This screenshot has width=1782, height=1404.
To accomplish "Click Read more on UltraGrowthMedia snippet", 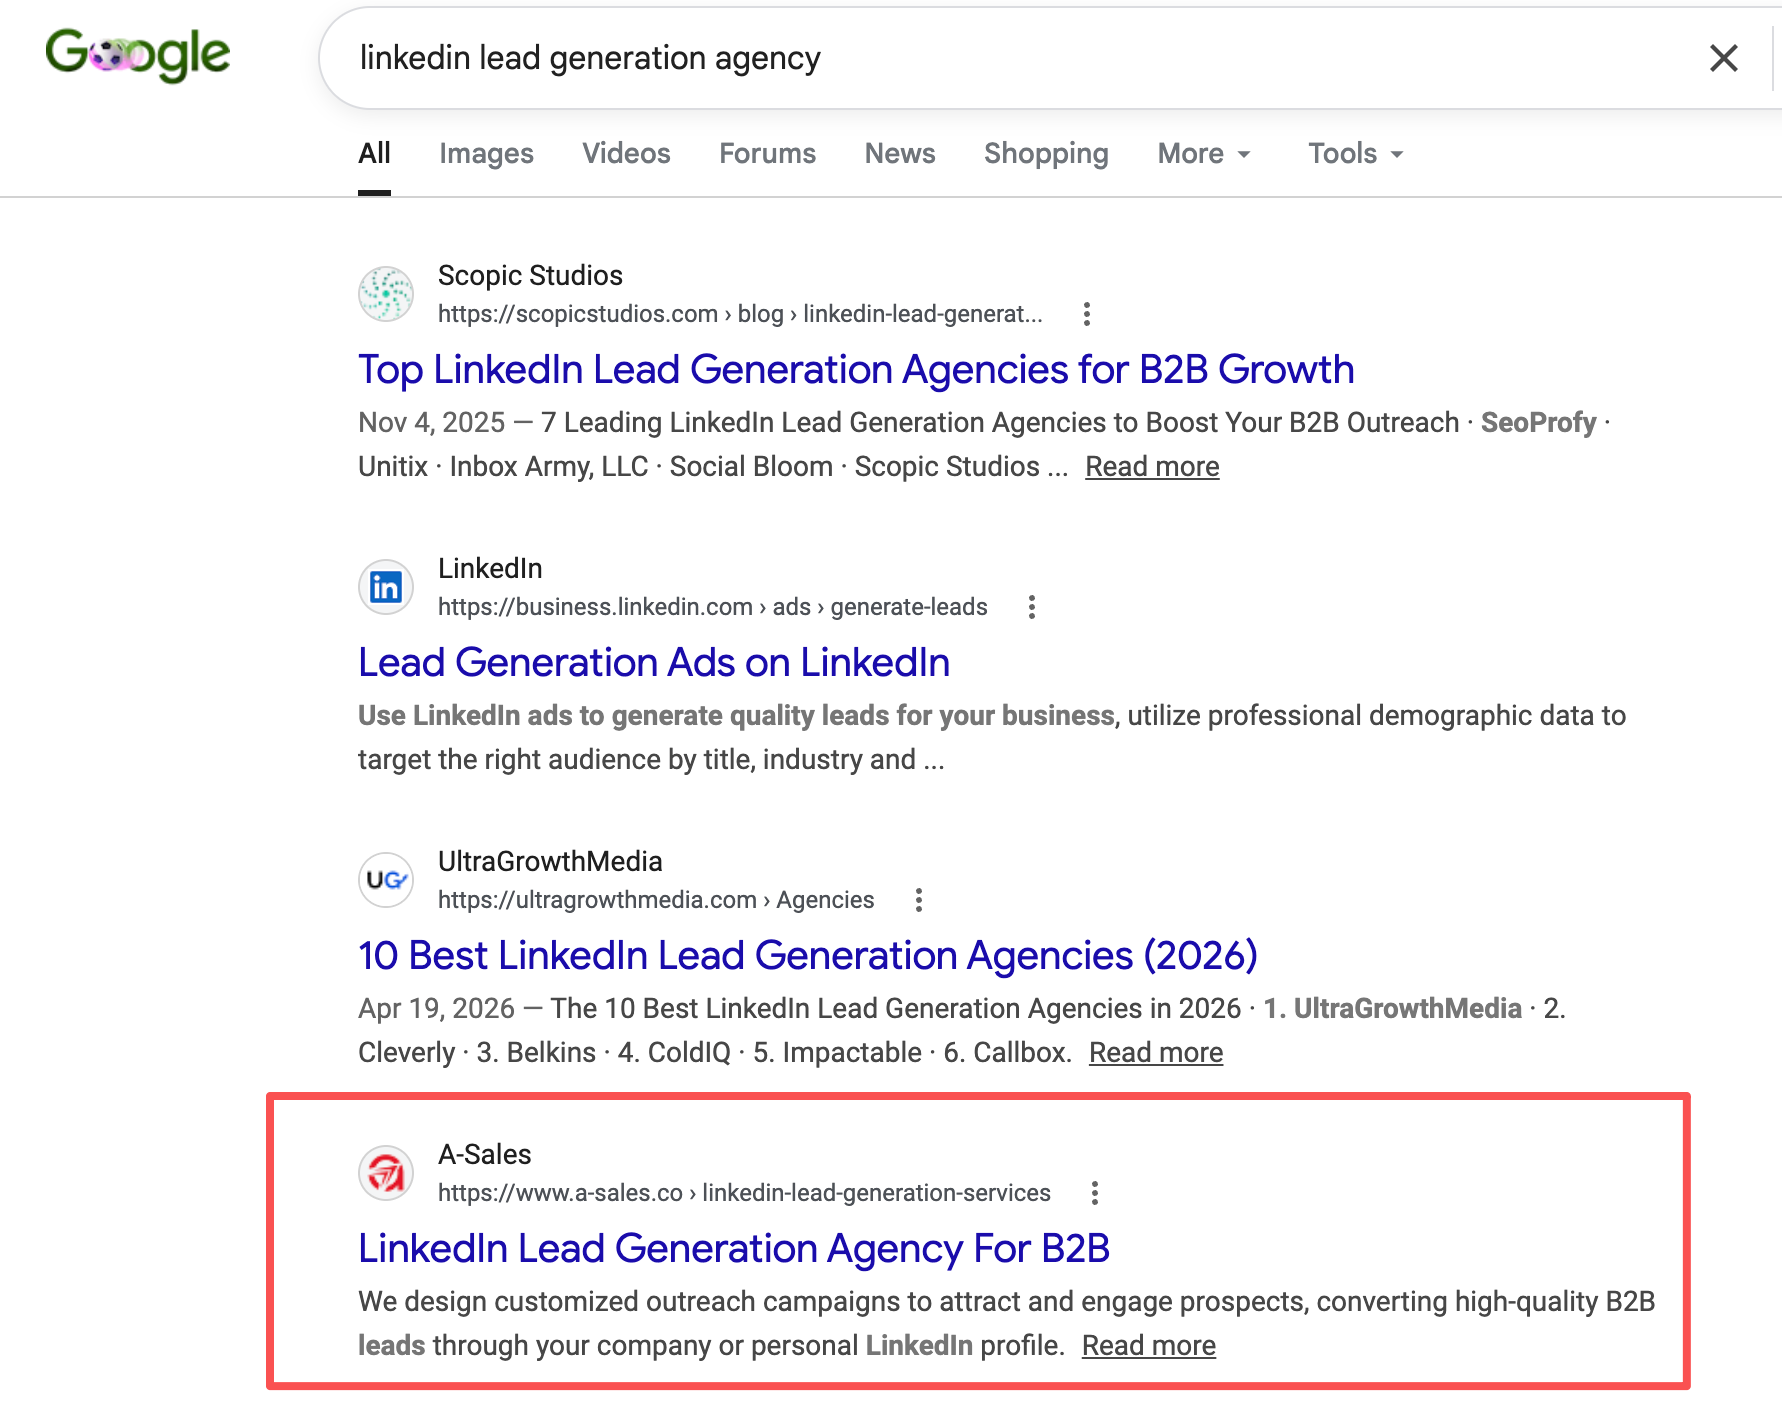I will [1156, 1053].
